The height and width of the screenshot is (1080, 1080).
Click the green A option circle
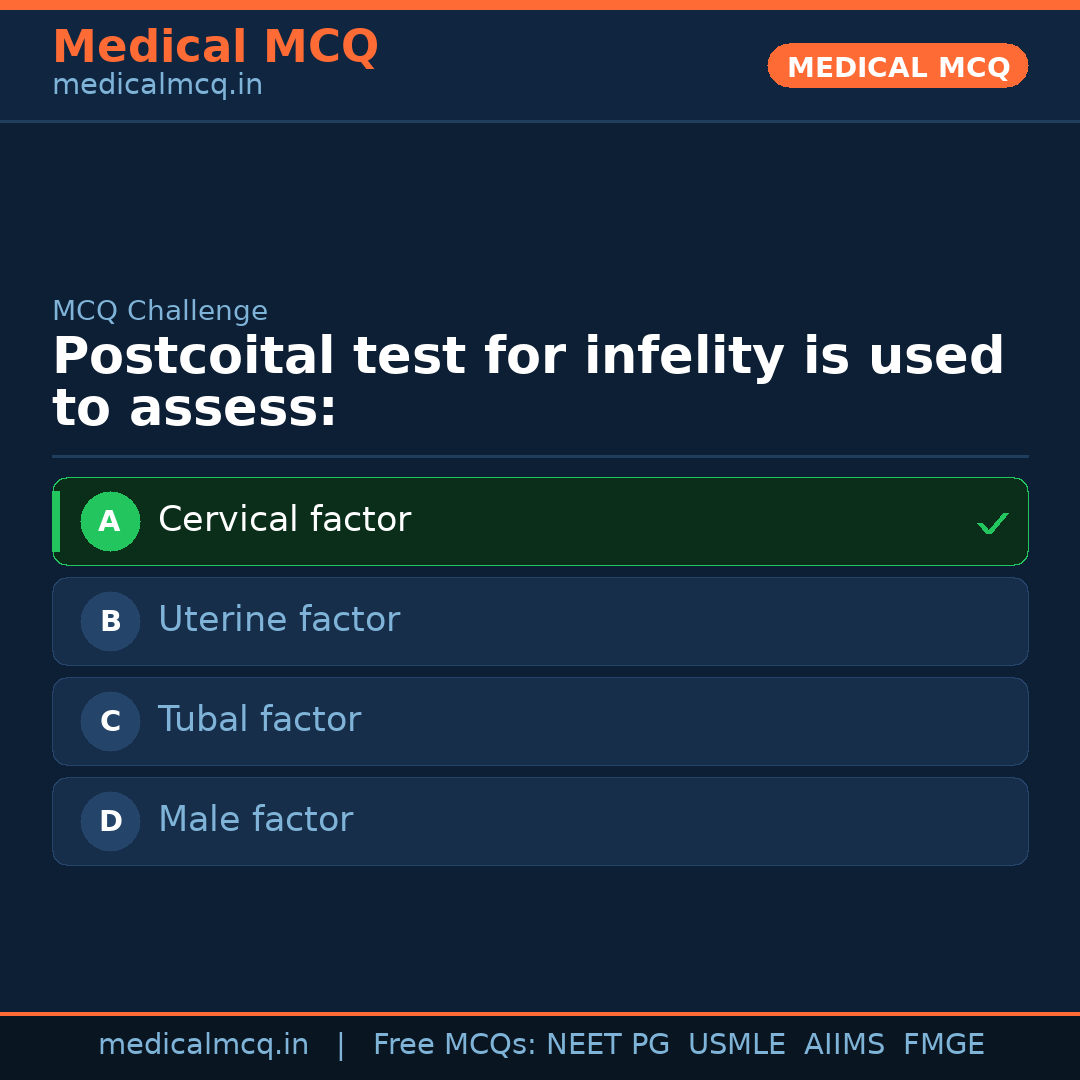pyautogui.click(x=110, y=521)
